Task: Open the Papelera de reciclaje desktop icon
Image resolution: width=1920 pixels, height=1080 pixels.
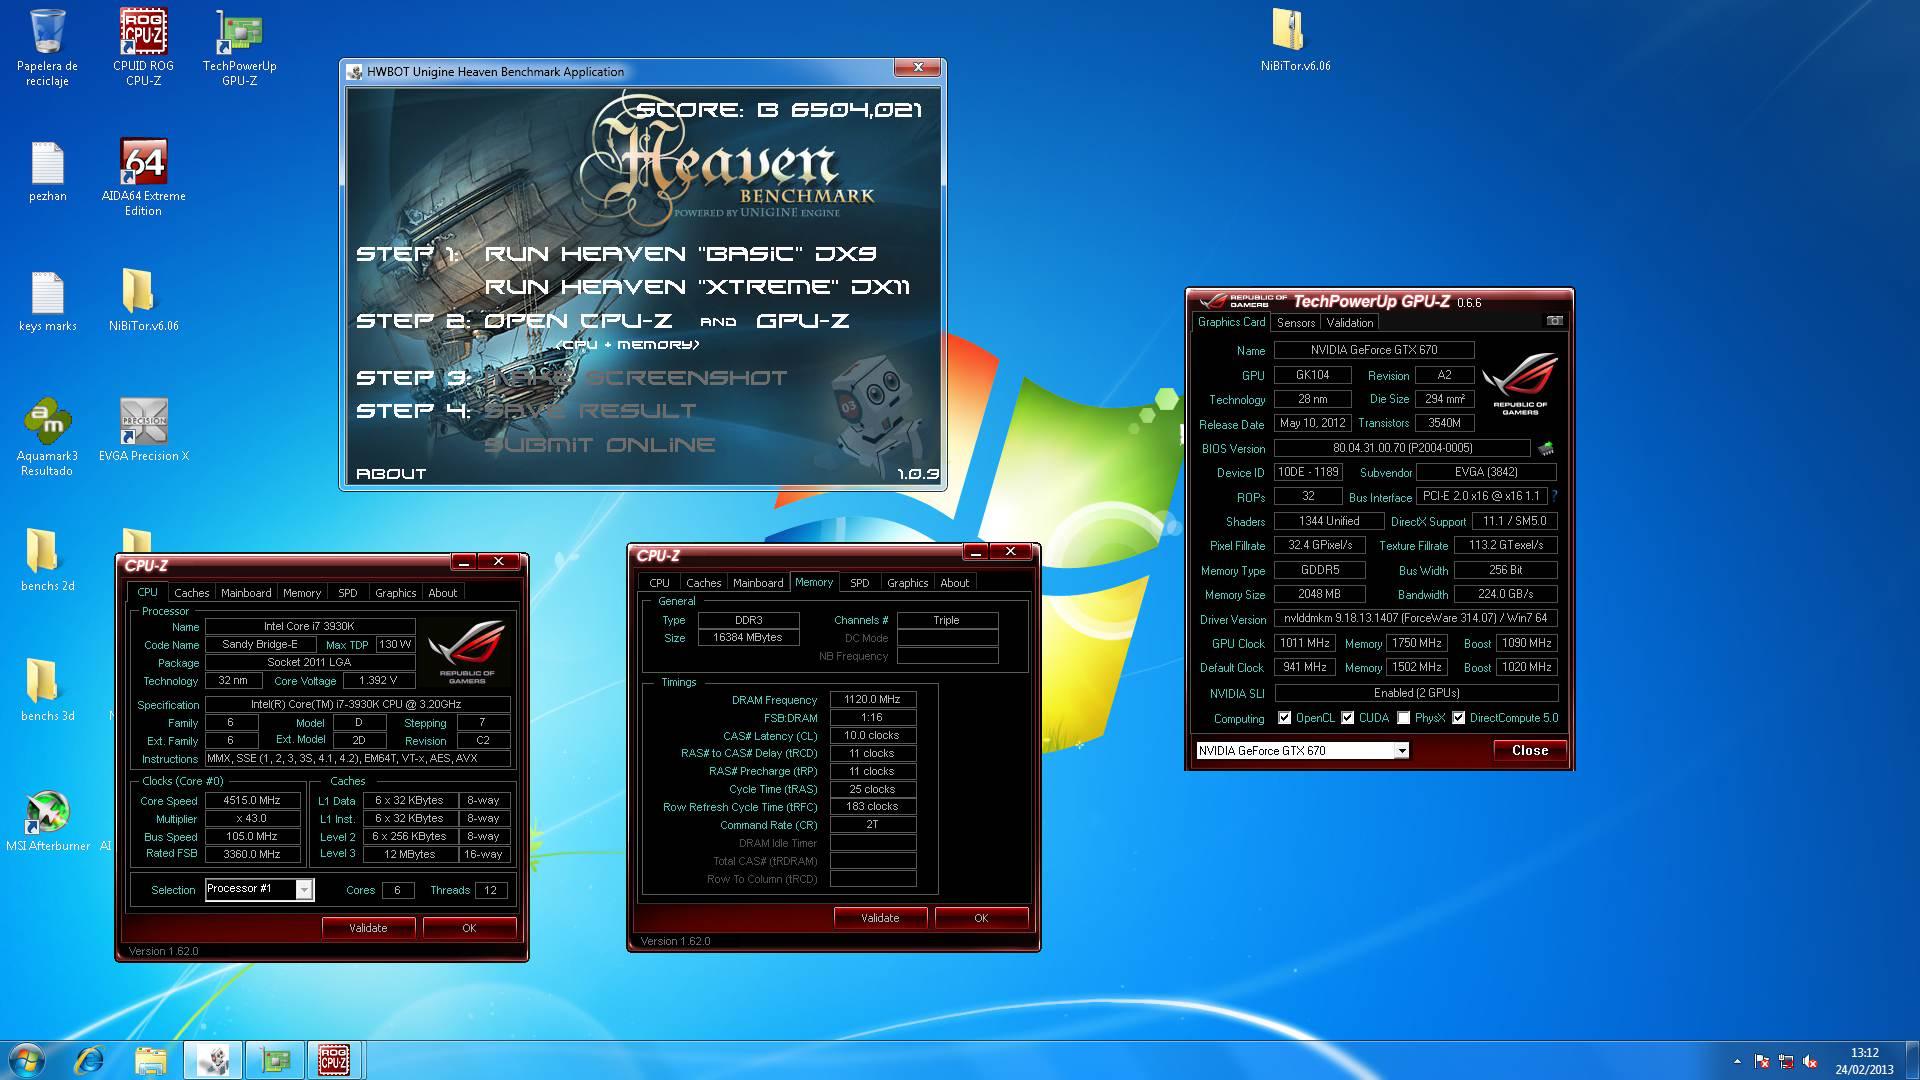Action: [47, 46]
